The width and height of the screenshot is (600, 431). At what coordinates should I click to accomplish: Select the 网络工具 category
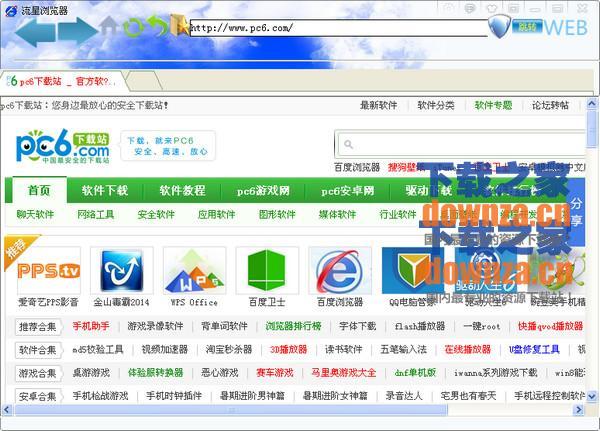pos(96,214)
